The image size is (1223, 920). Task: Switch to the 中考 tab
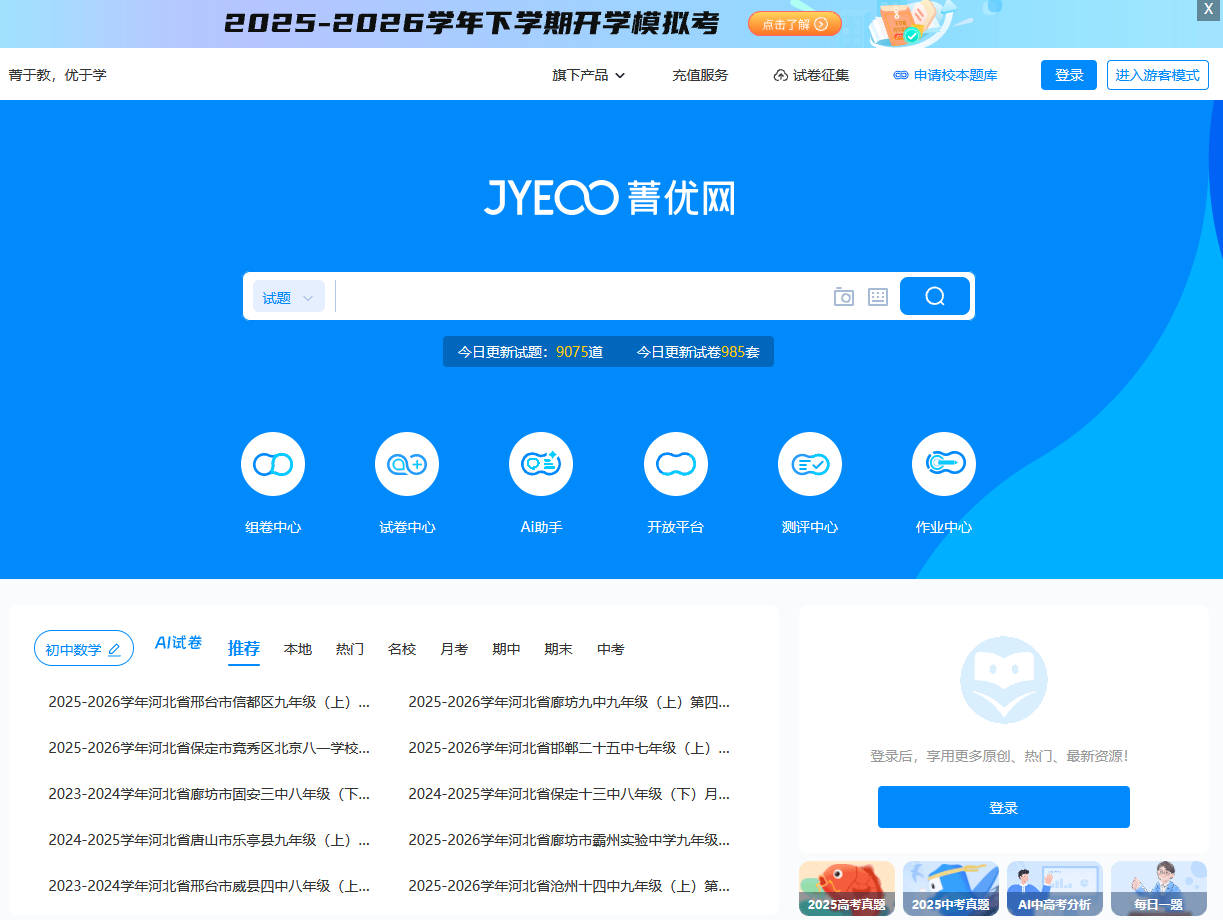[610, 649]
